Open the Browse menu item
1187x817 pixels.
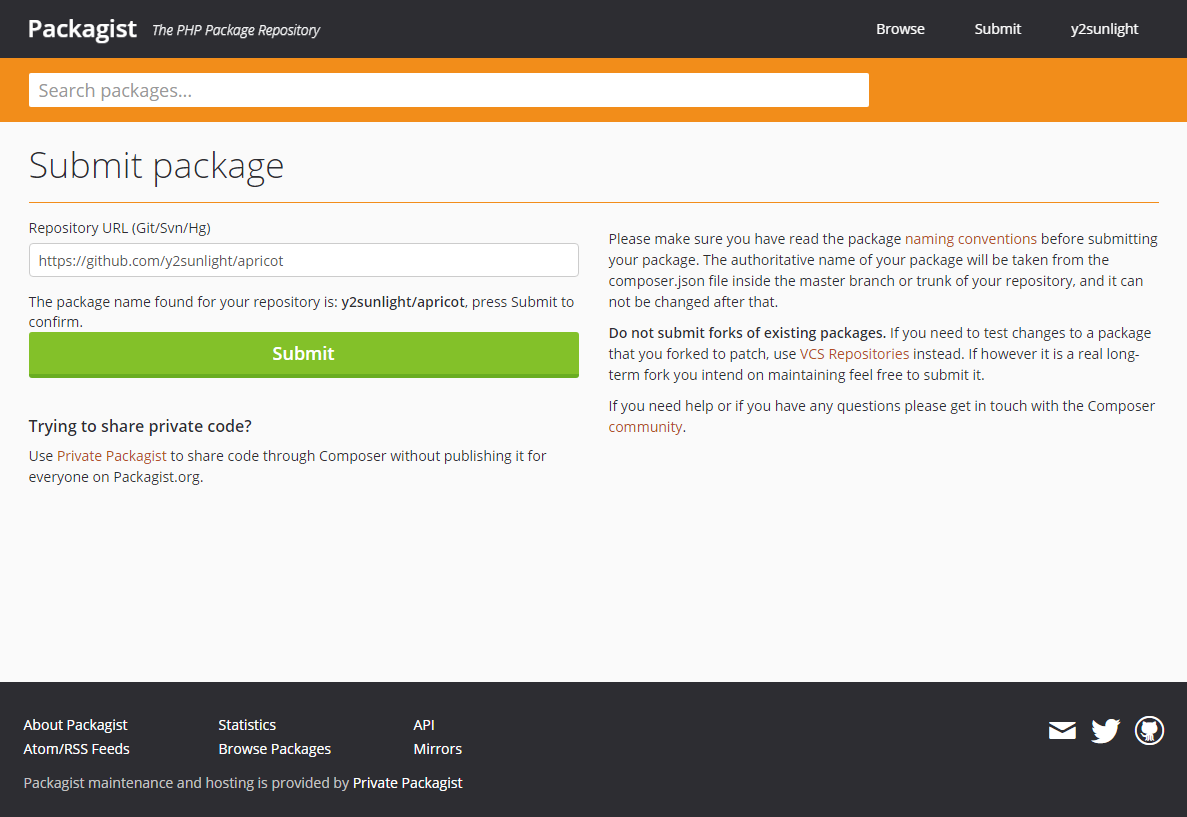pyautogui.click(x=900, y=29)
